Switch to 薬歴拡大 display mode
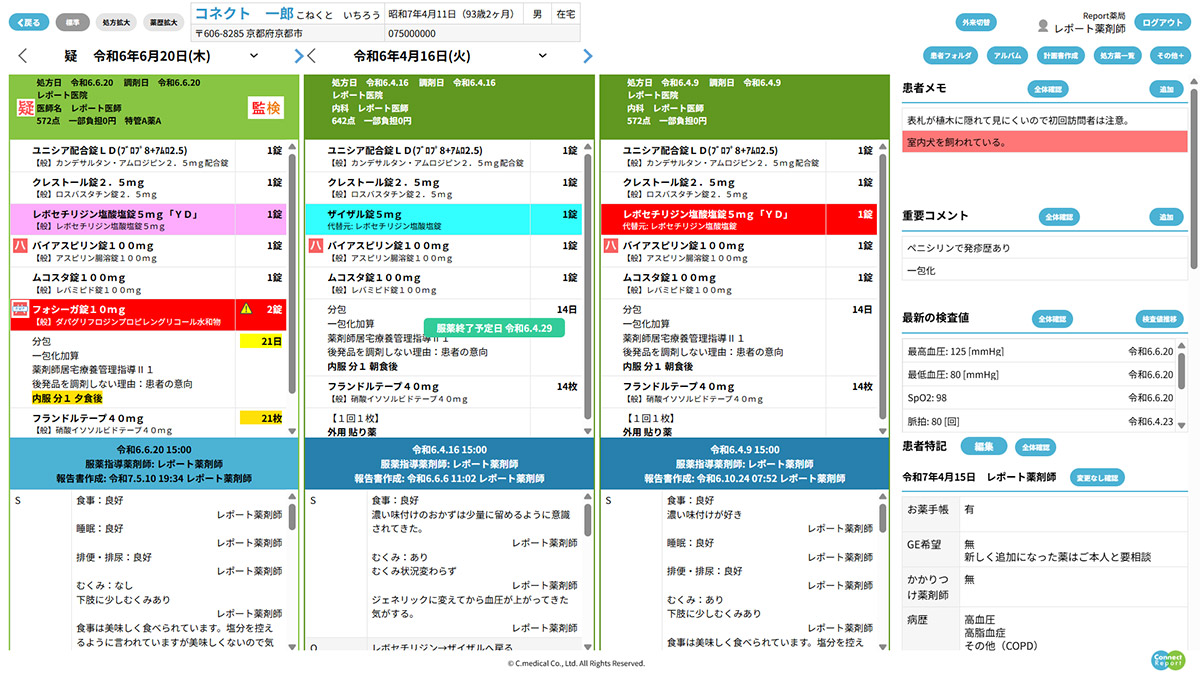Viewport: 1200px width, 676px height. point(162,22)
